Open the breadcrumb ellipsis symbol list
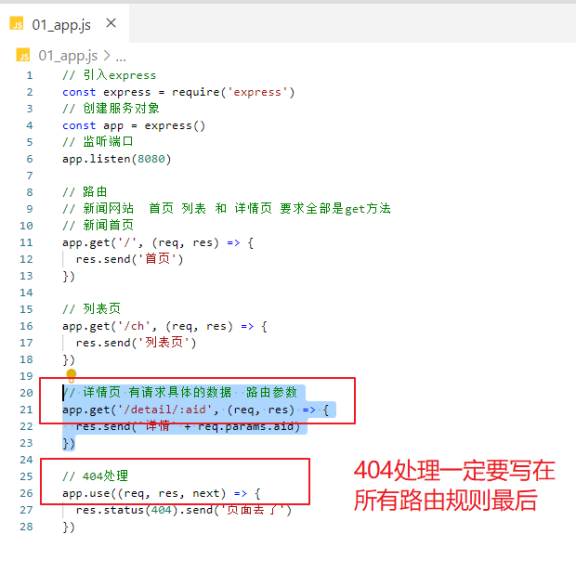576x561 pixels. click(x=121, y=57)
